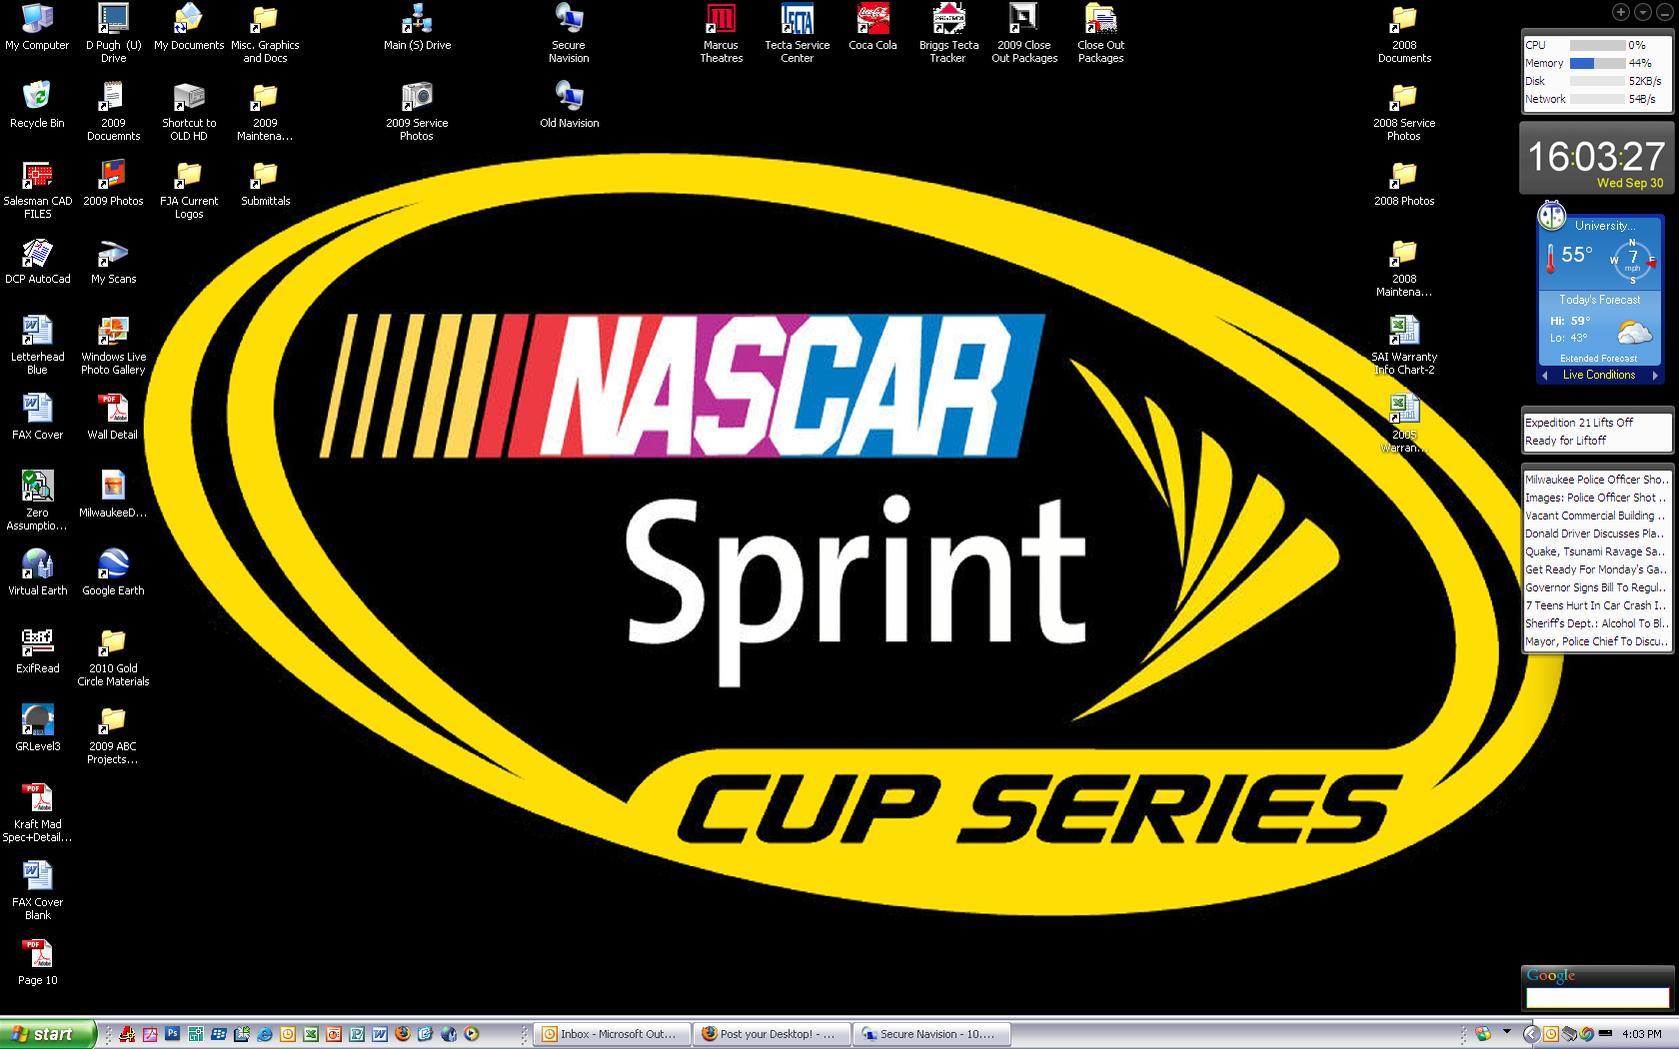Select the Old Navision shortcut

point(569,105)
